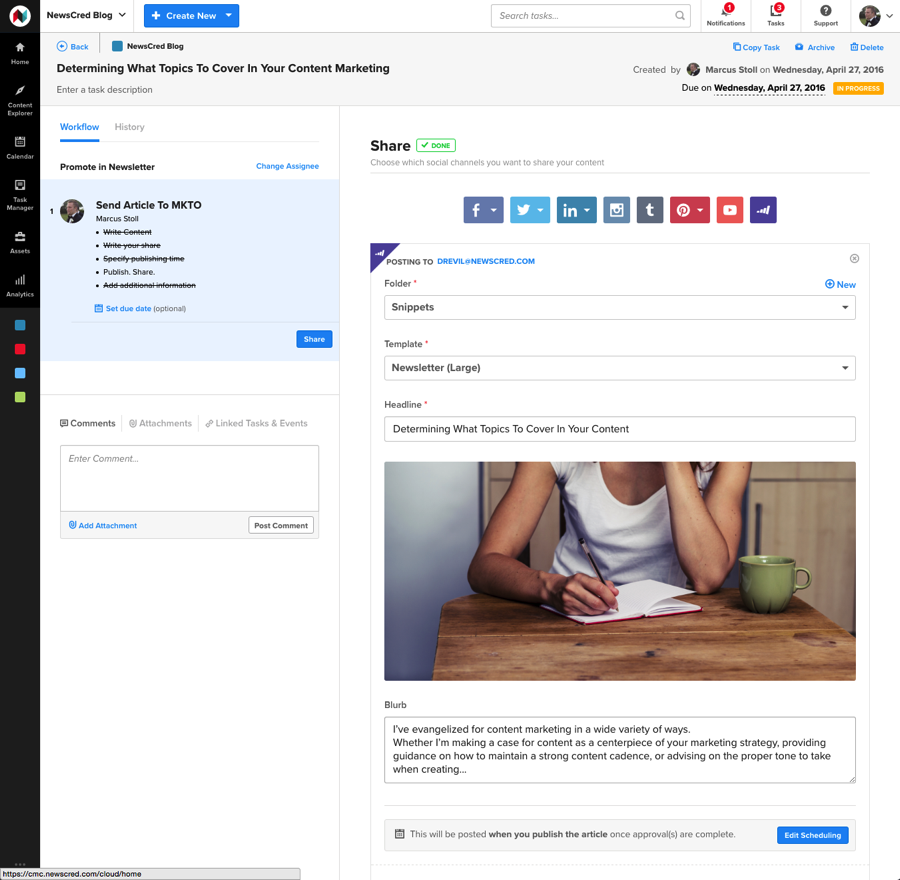Open Template dropdown Newsletter (Large)
Image resolution: width=900 pixels, height=880 pixels.
619,368
